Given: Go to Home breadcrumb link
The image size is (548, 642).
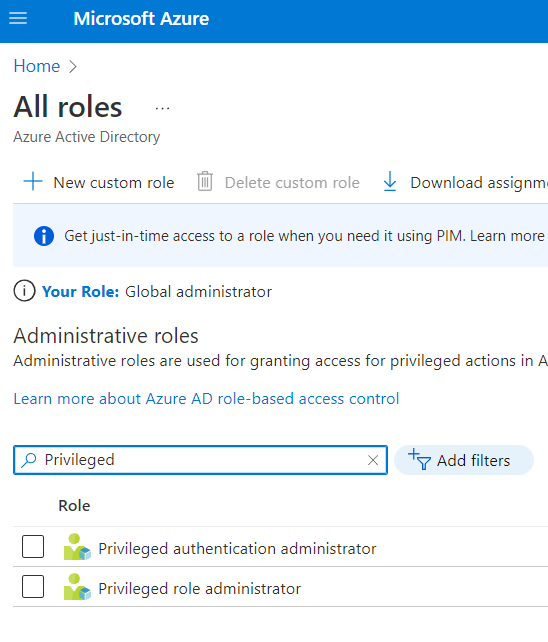Looking at the screenshot, I should (x=37, y=66).
